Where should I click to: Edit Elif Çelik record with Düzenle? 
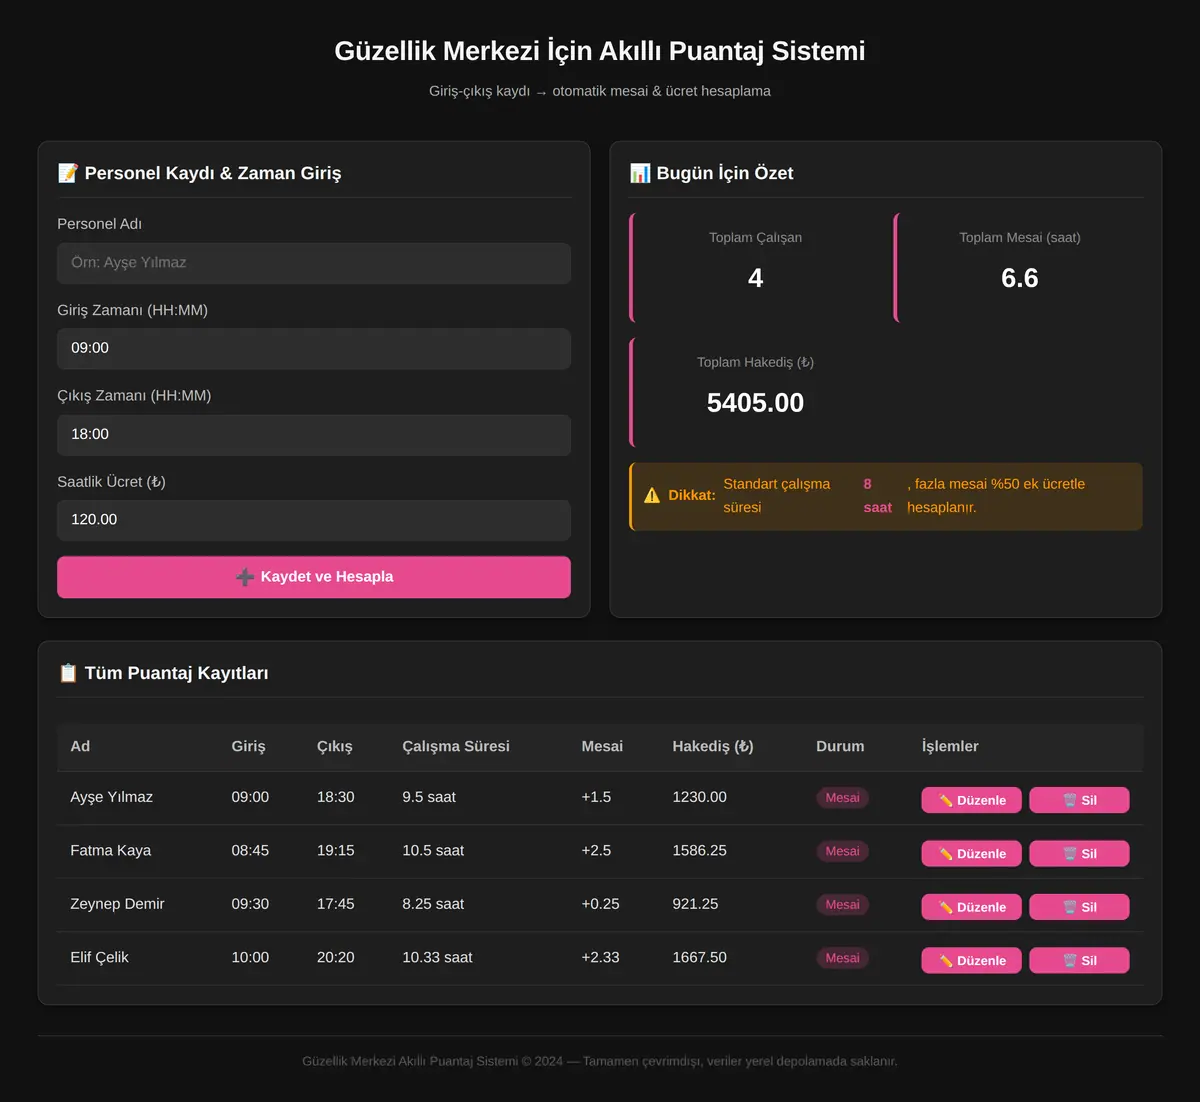tap(972, 960)
